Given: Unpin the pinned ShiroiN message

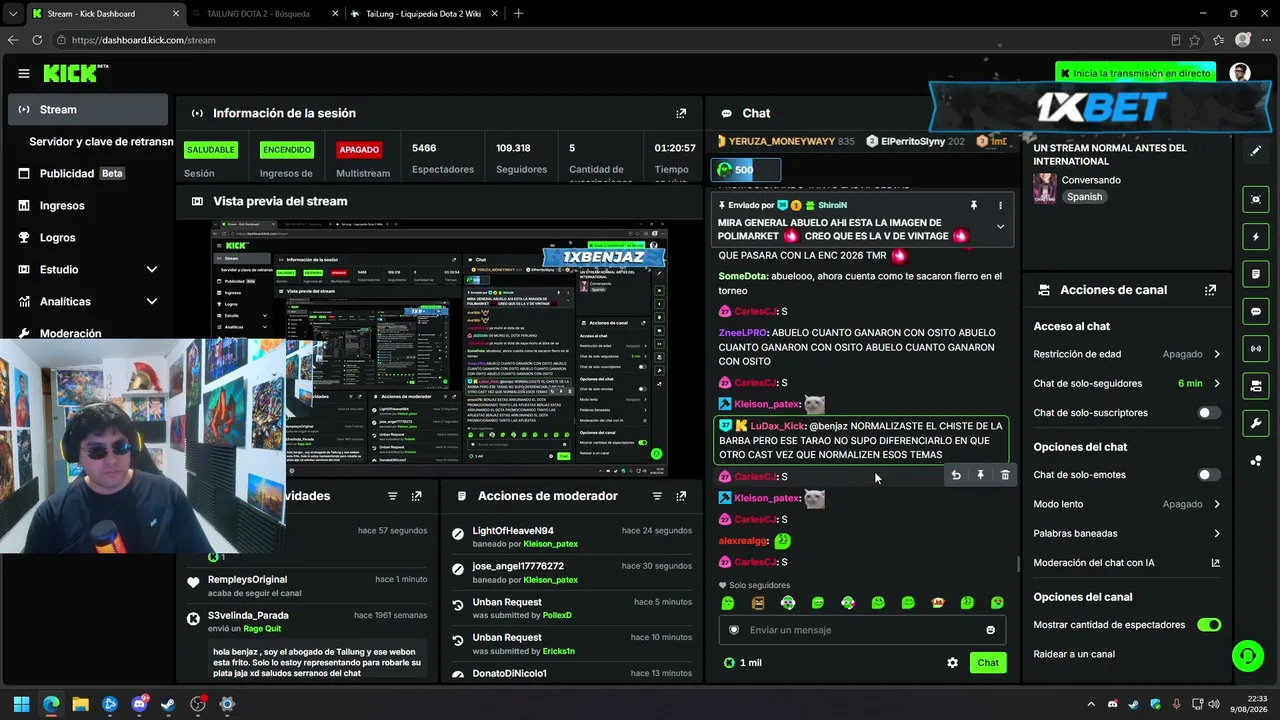Looking at the screenshot, I should pos(973,205).
